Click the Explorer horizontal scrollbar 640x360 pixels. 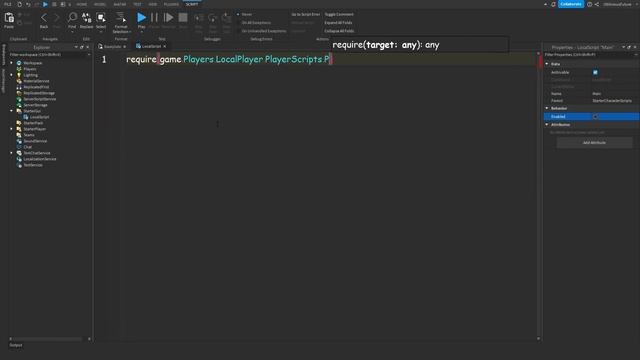pyautogui.click(x=47, y=339)
